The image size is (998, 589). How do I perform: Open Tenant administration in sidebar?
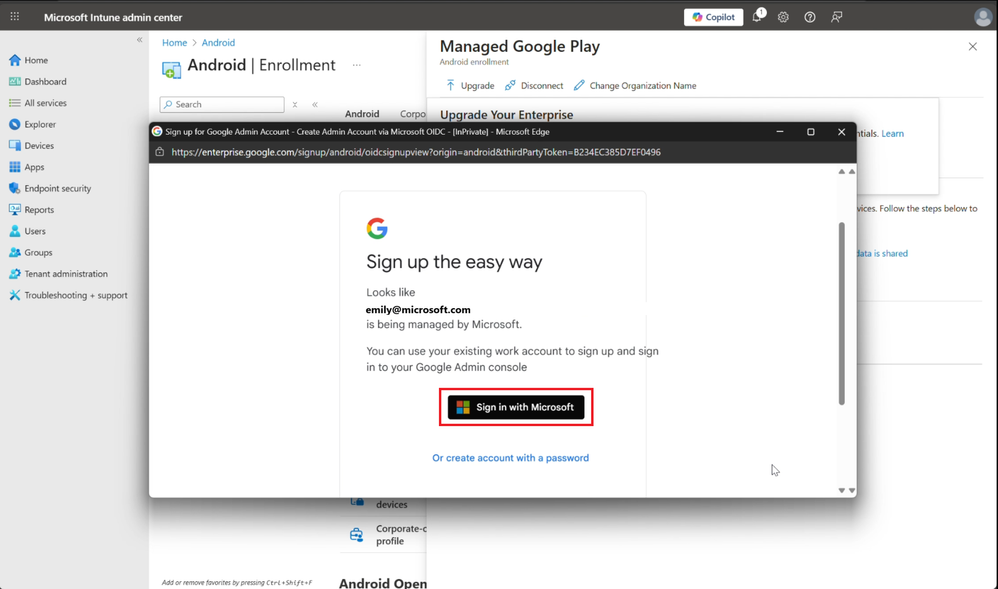(x=58, y=274)
